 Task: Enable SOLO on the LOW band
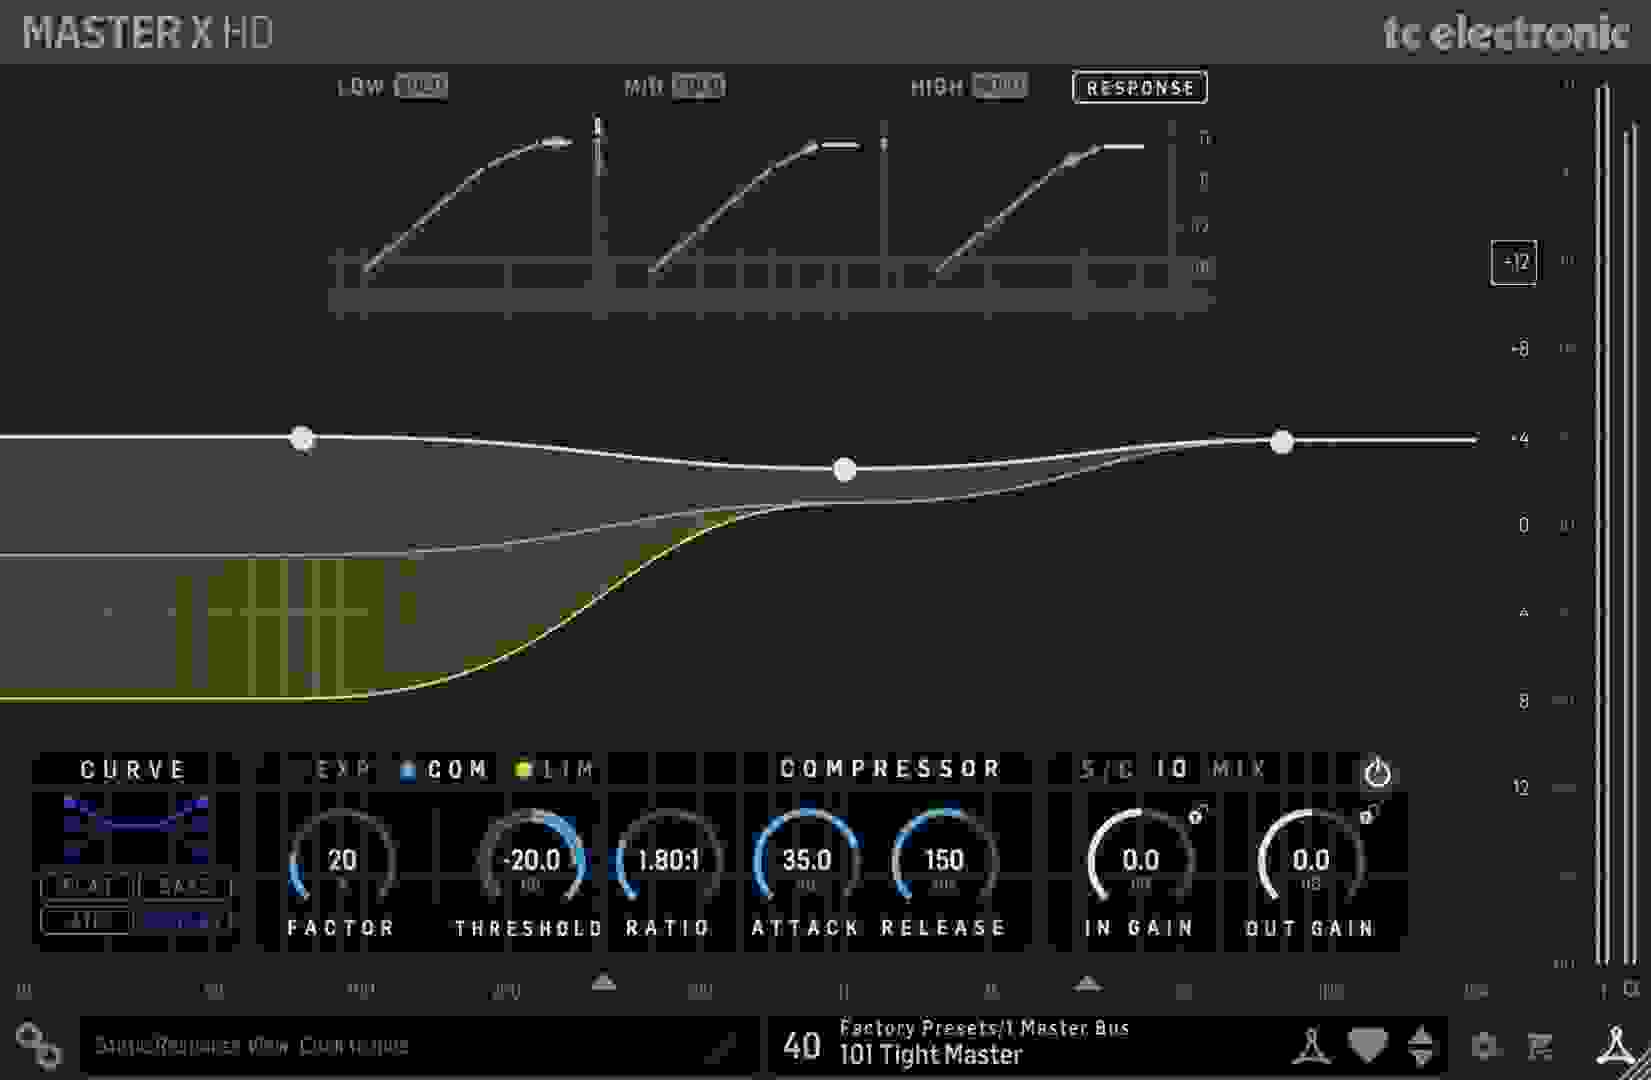pos(421,87)
